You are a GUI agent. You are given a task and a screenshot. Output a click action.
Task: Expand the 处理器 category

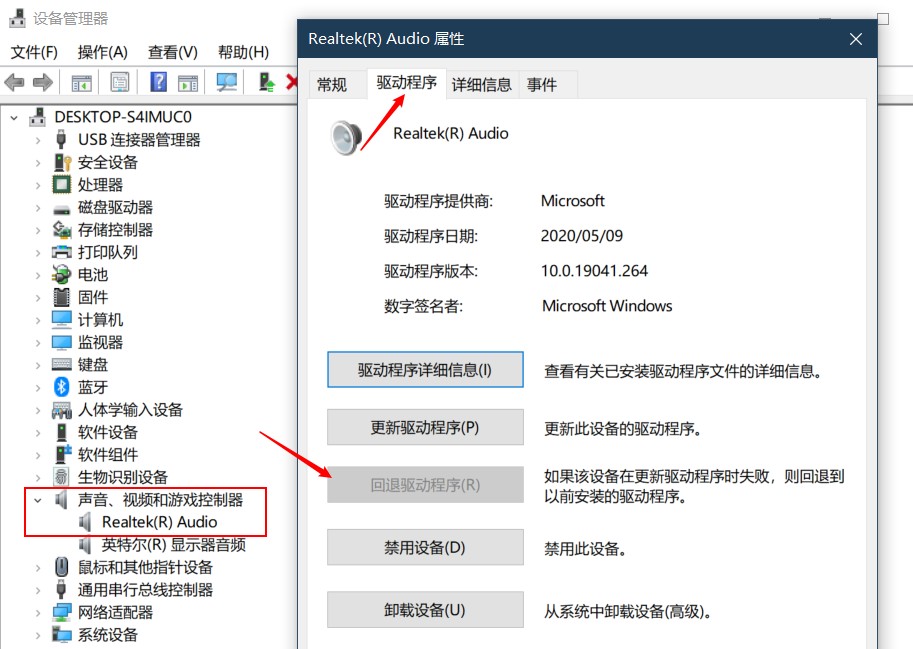click(x=38, y=186)
